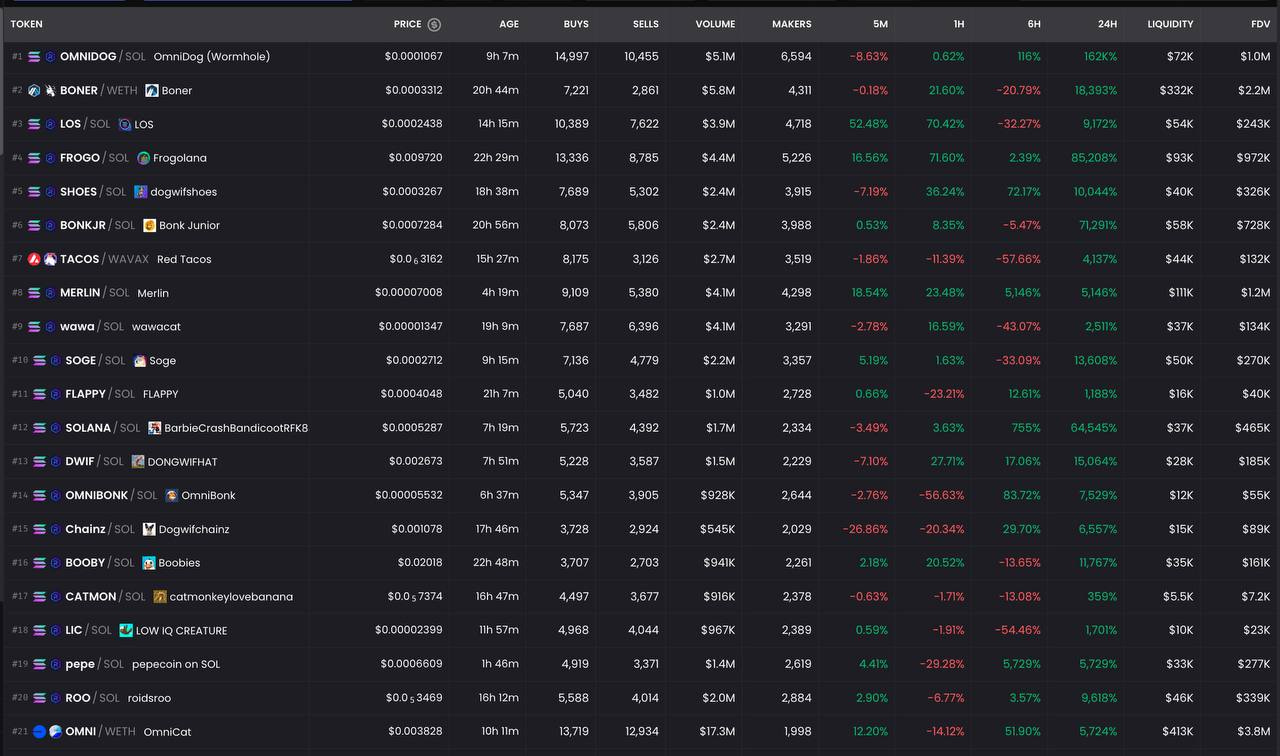Click the OmniBonk token logo

coord(172,496)
